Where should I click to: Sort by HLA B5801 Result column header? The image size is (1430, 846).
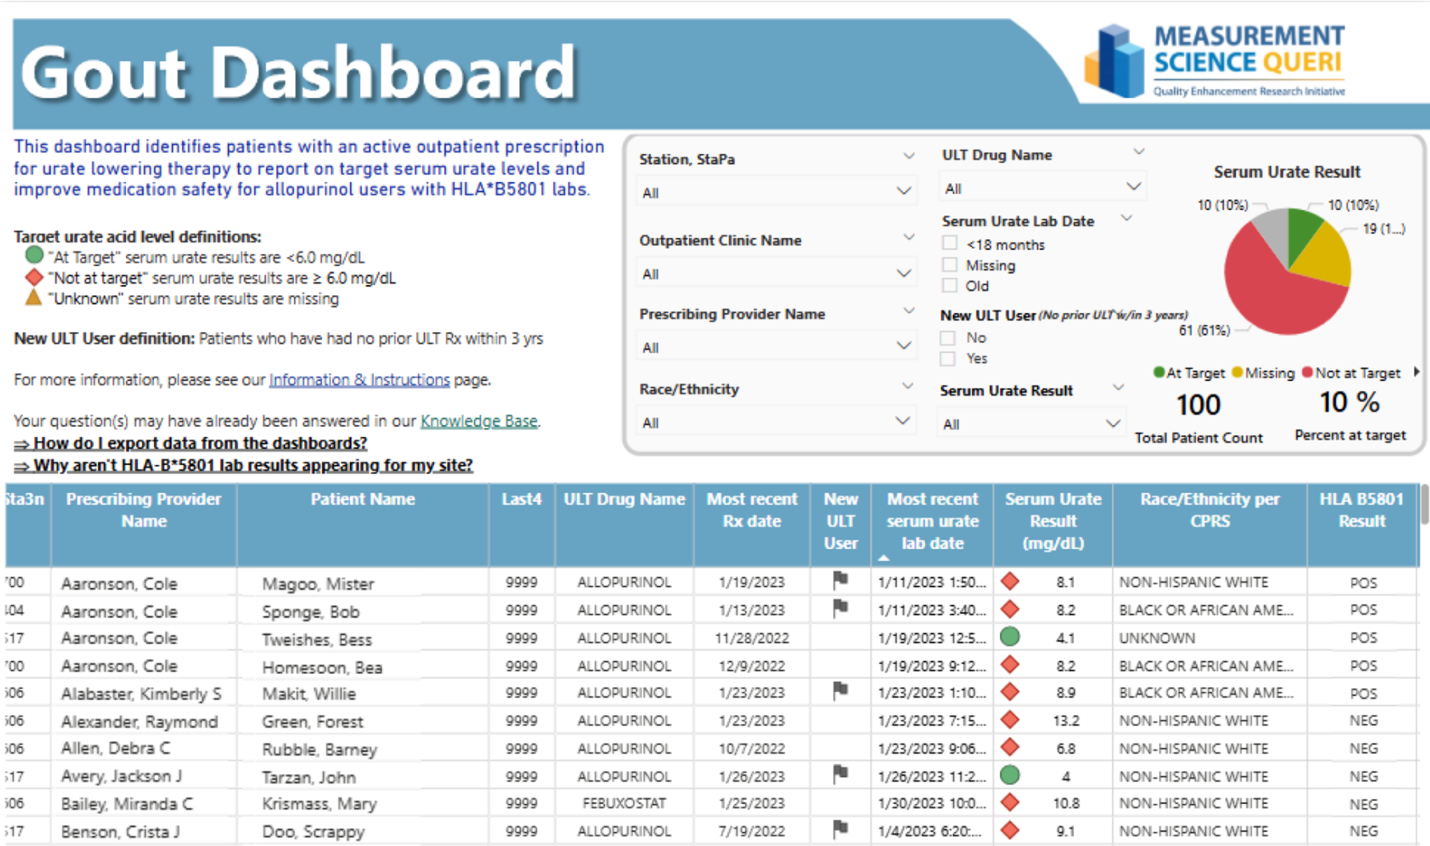[x=1361, y=510]
